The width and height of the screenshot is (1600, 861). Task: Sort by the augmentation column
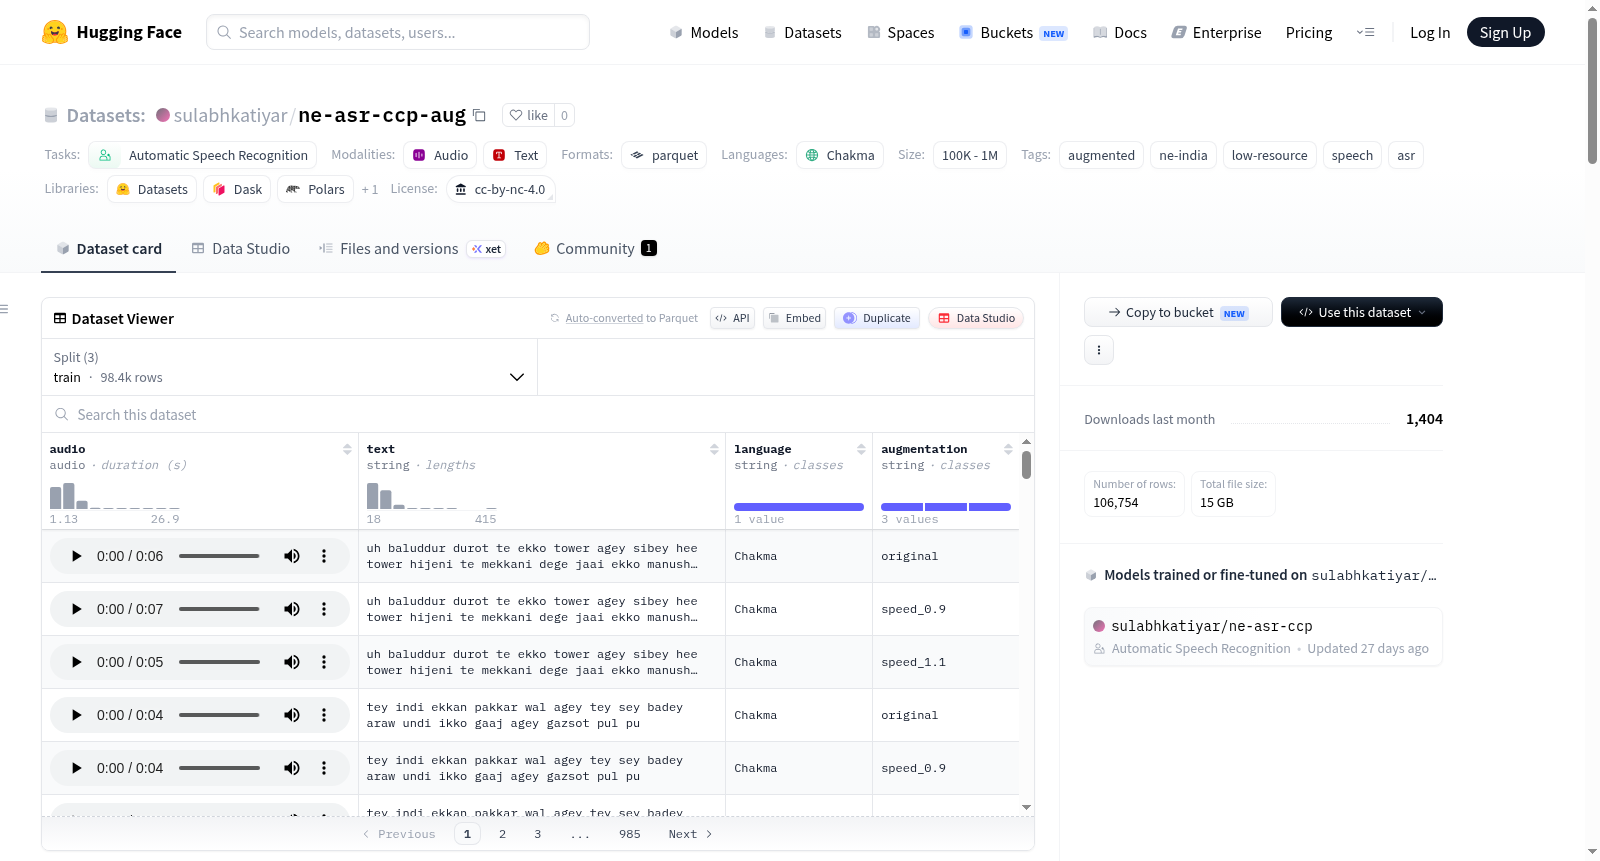click(x=1008, y=449)
